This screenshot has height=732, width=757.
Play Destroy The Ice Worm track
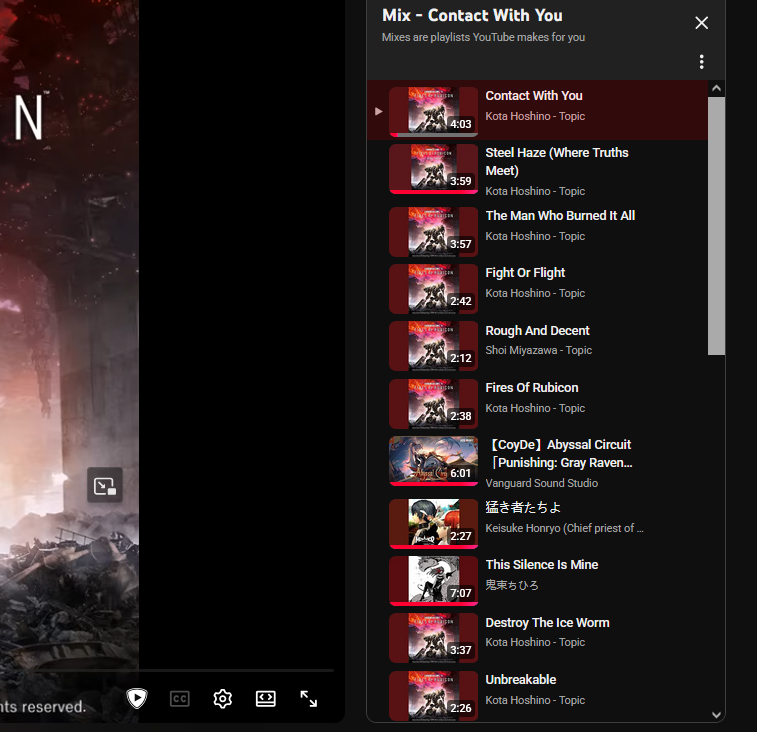click(547, 623)
